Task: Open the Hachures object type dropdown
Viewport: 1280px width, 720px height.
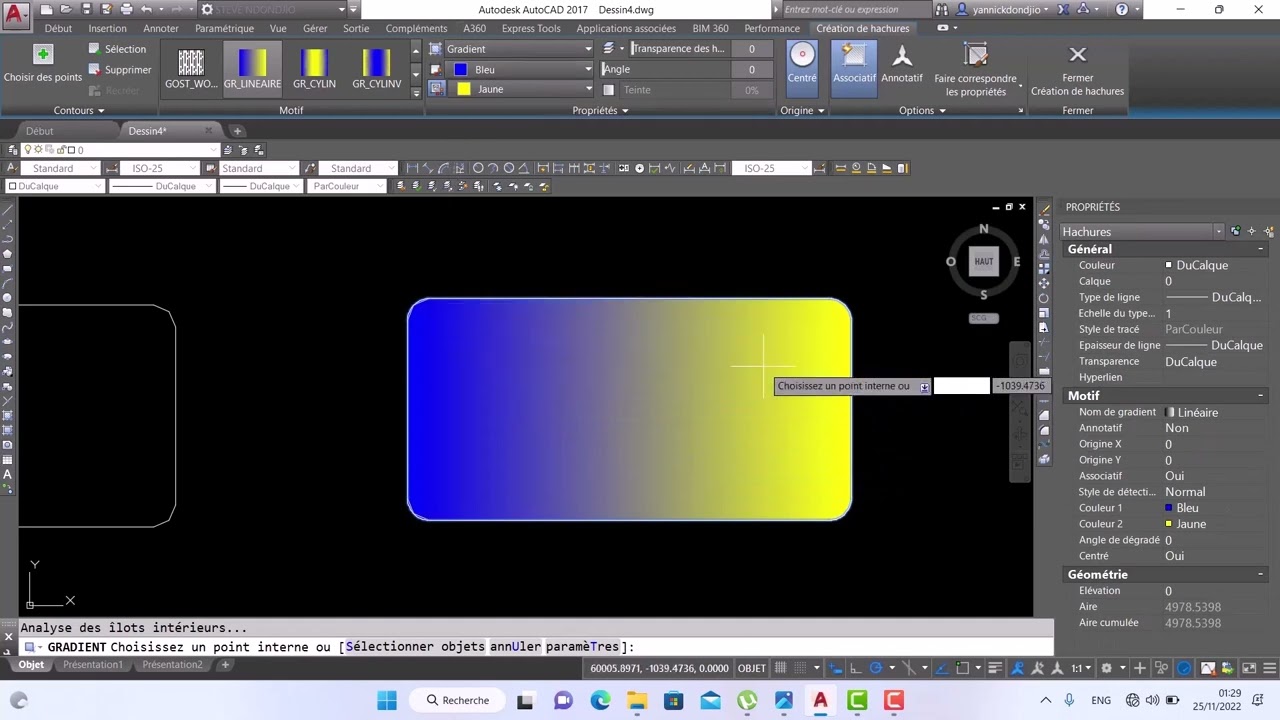Action: coord(1142,231)
